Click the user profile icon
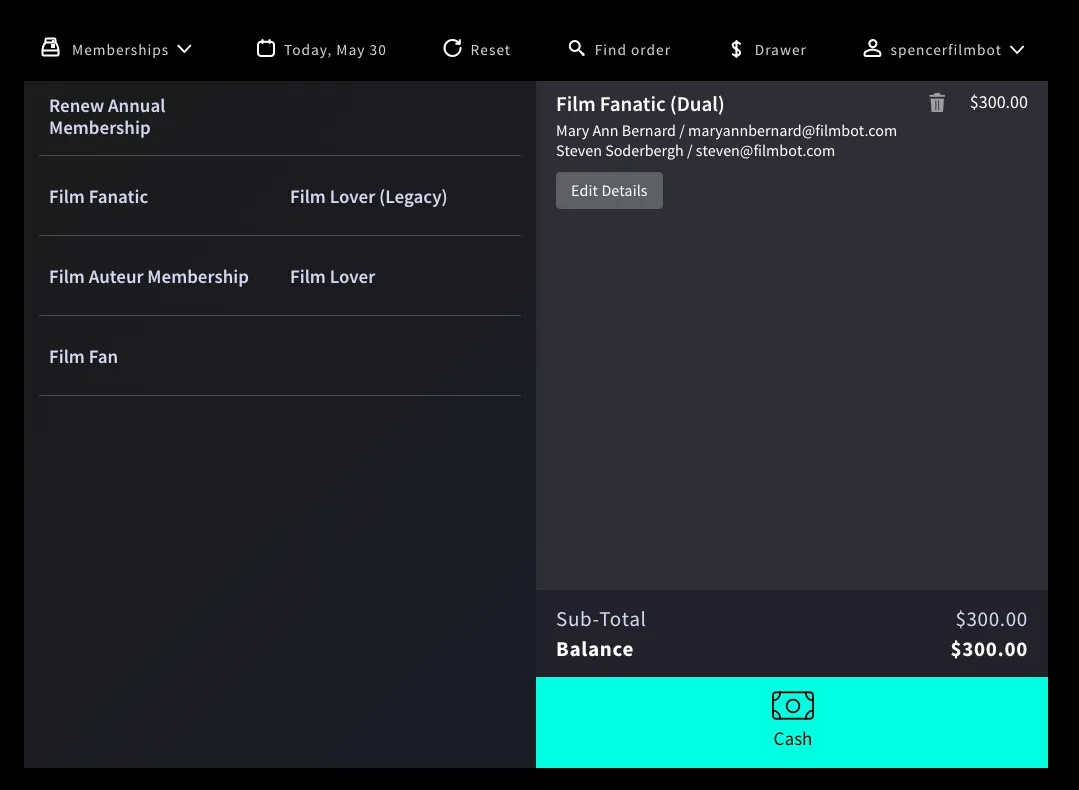Viewport: 1079px width, 790px height. click(x=872, y=48)
